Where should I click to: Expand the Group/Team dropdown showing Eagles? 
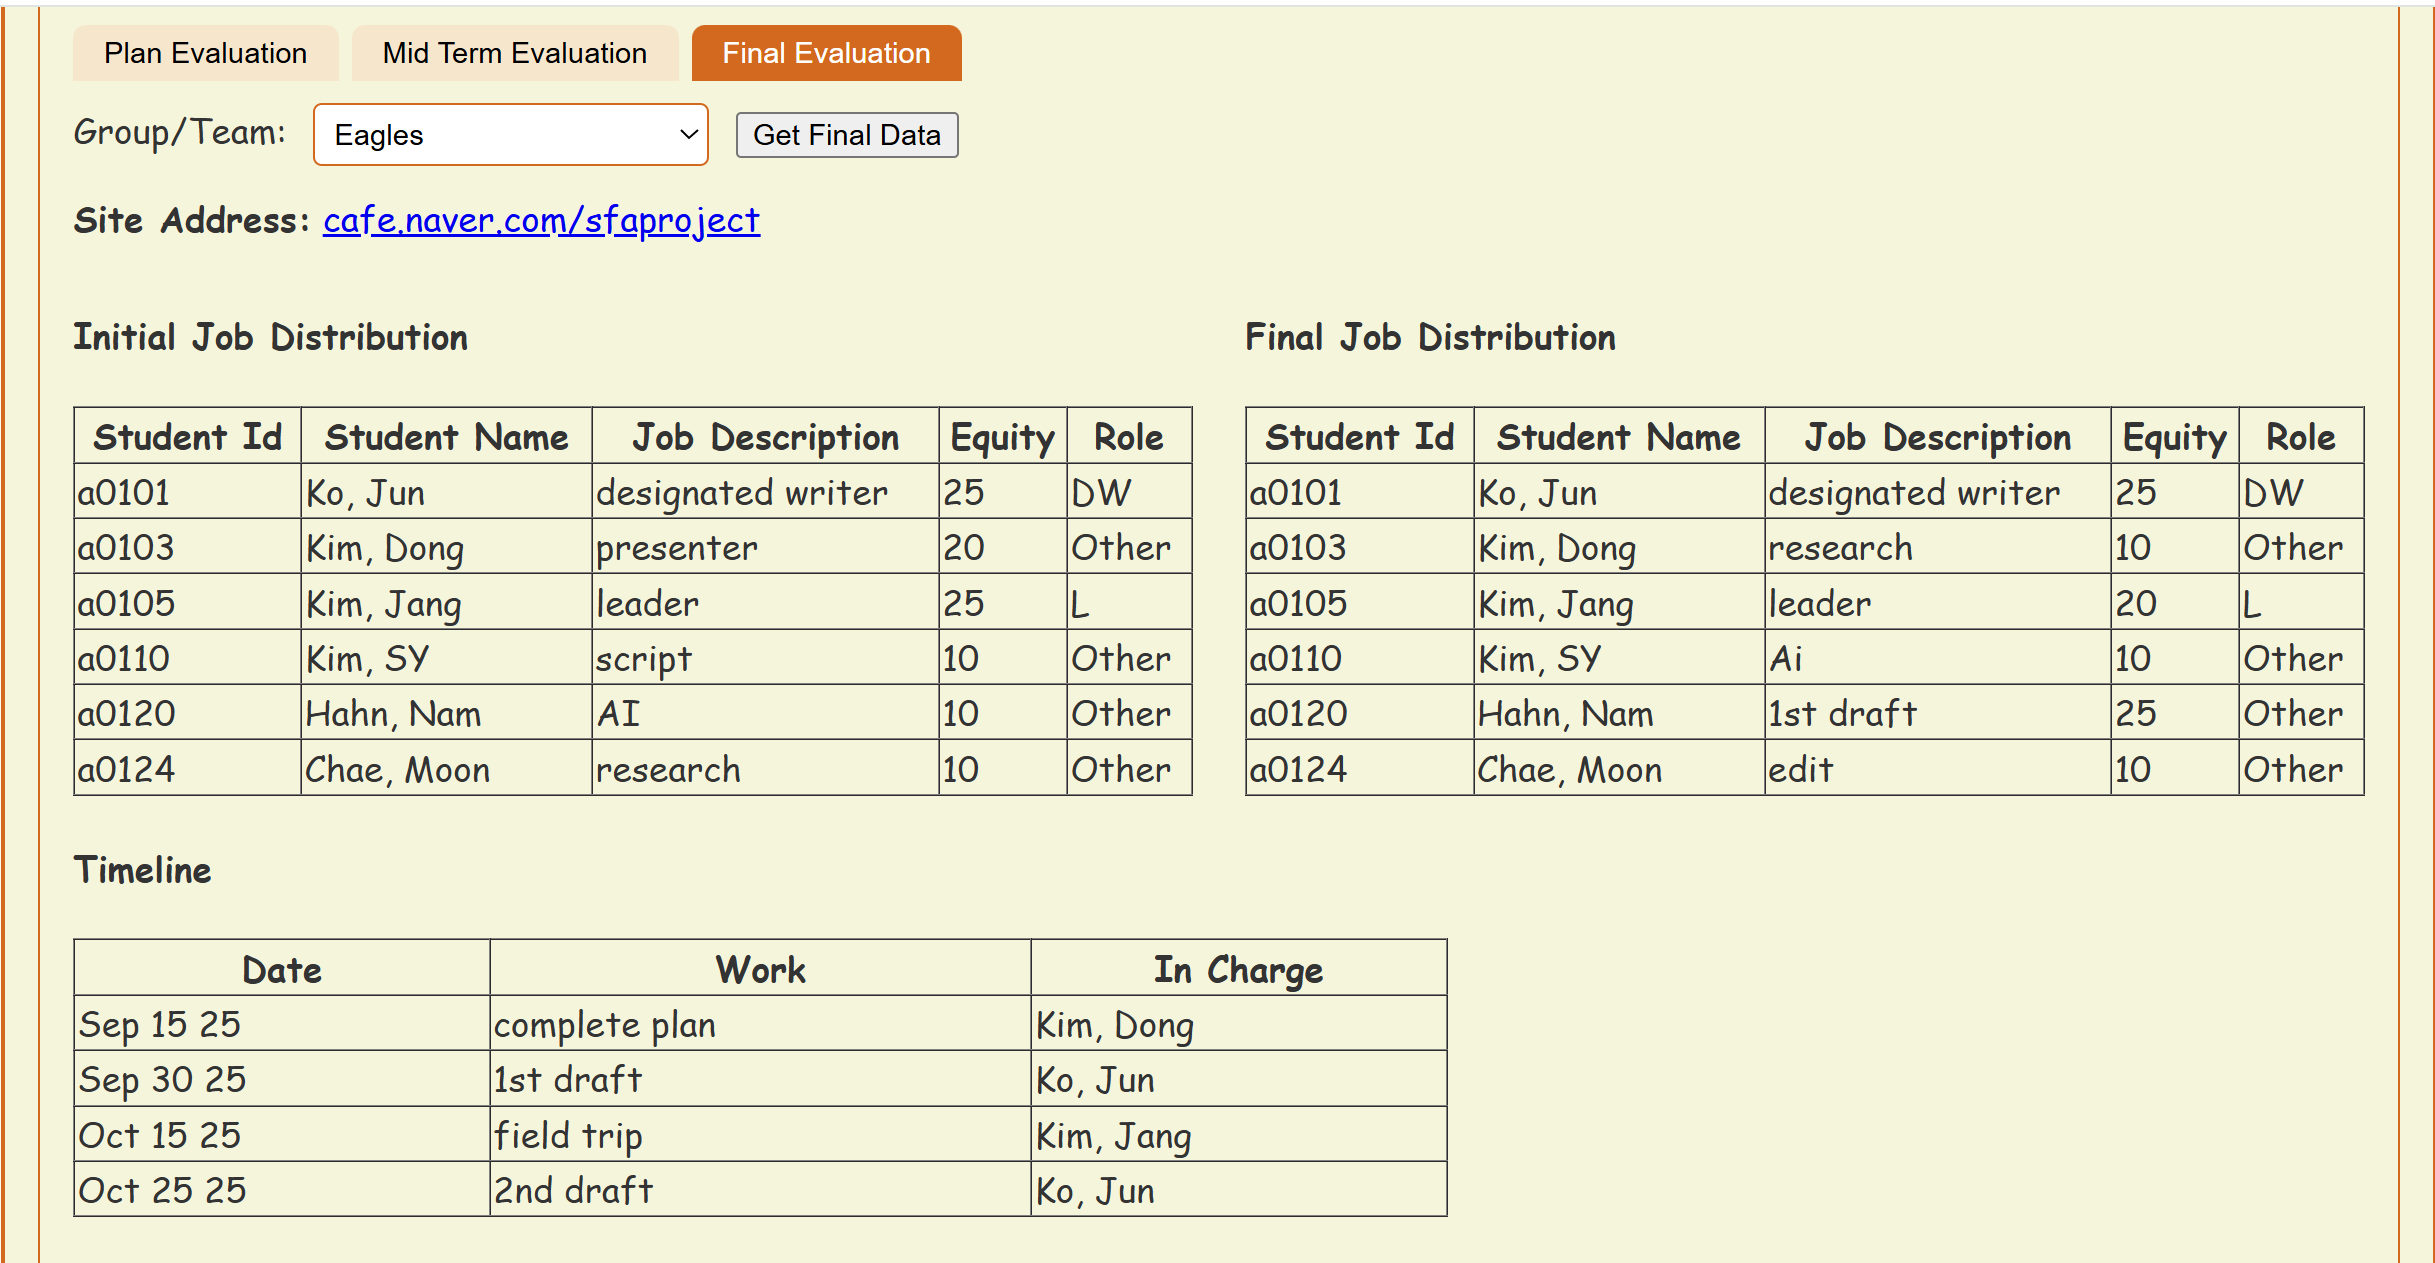click(510, 135)
